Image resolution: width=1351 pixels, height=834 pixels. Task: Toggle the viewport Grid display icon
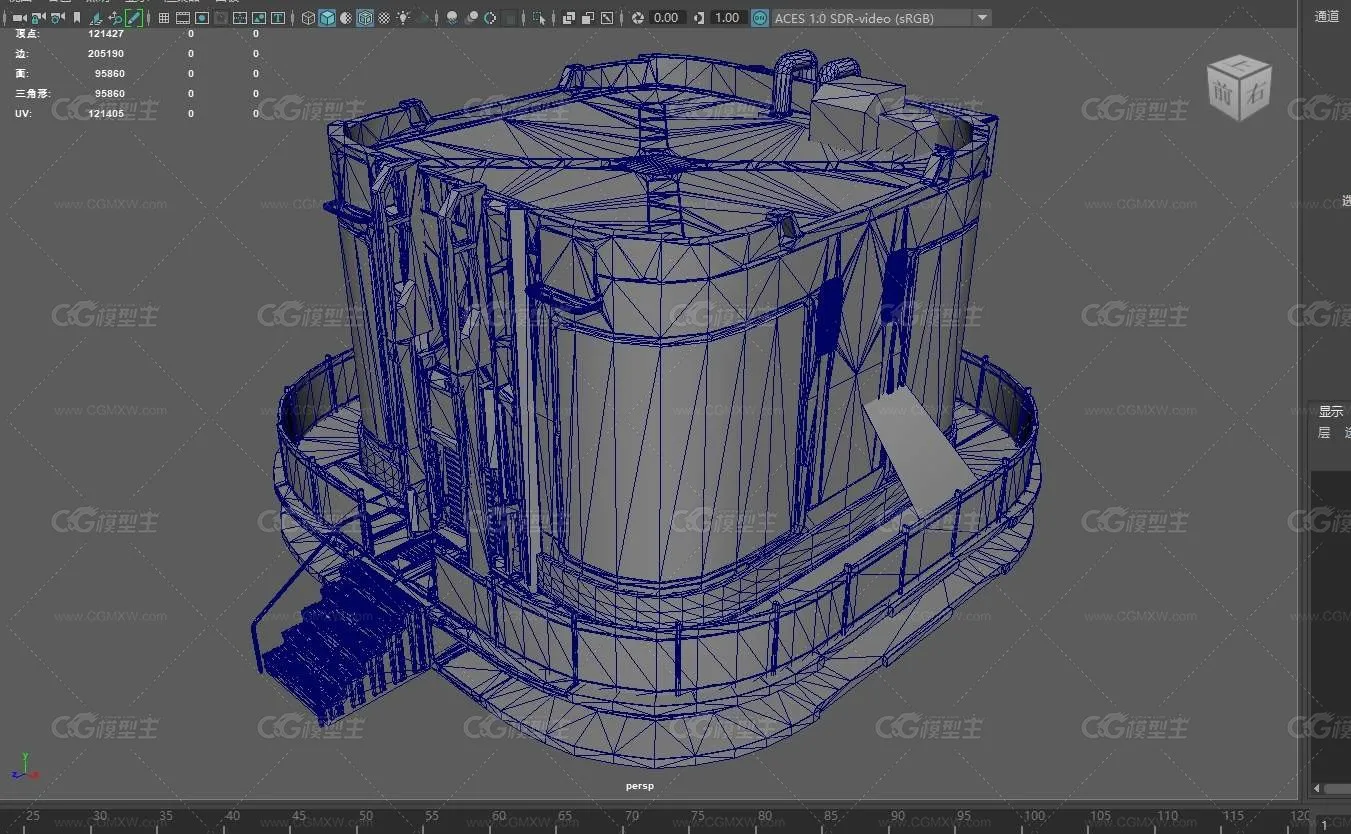click(163, 18)
